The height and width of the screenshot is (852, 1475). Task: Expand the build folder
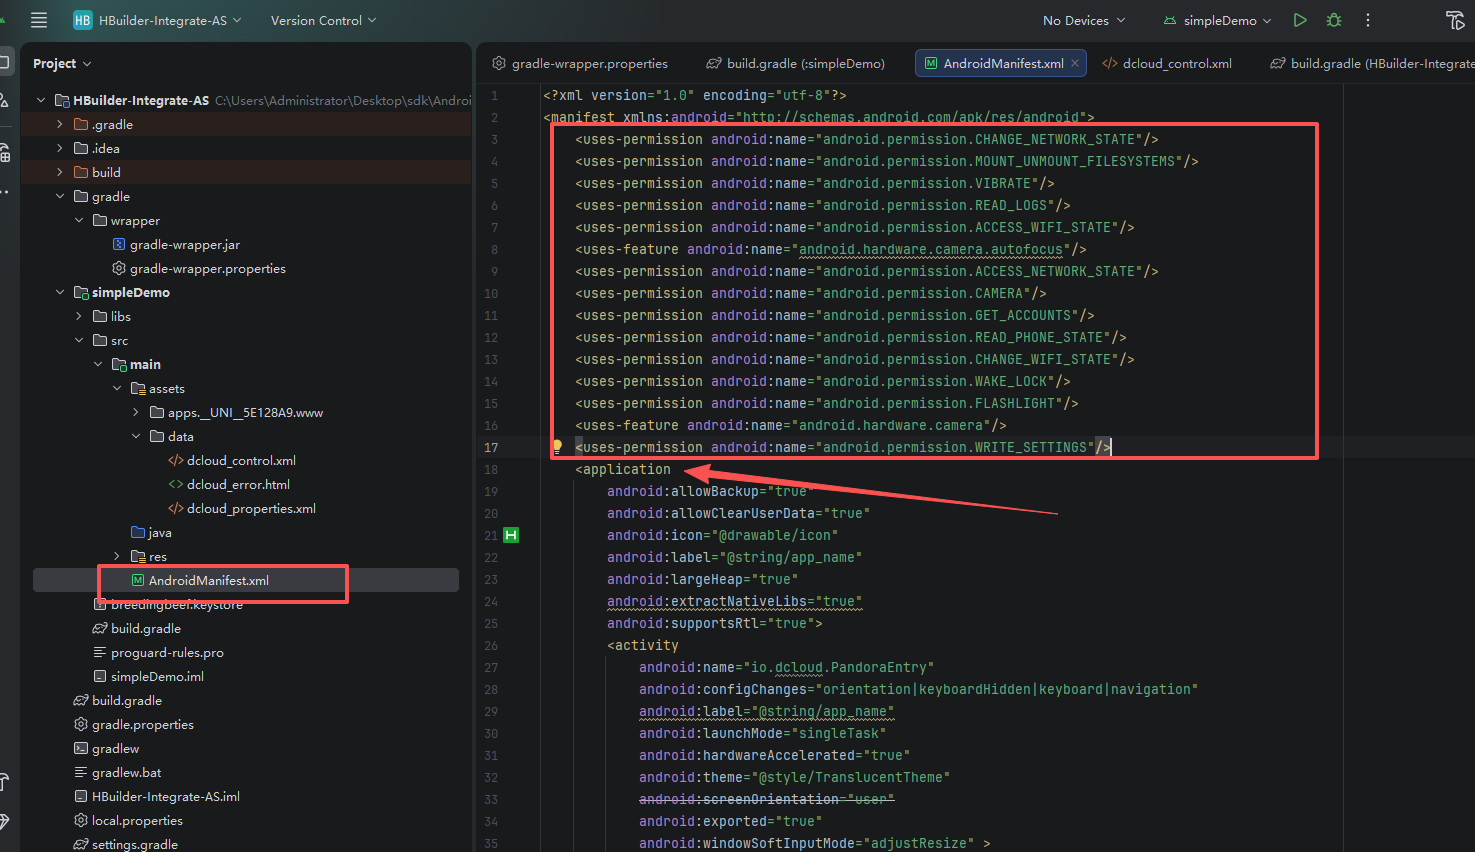tap(60, 172)
